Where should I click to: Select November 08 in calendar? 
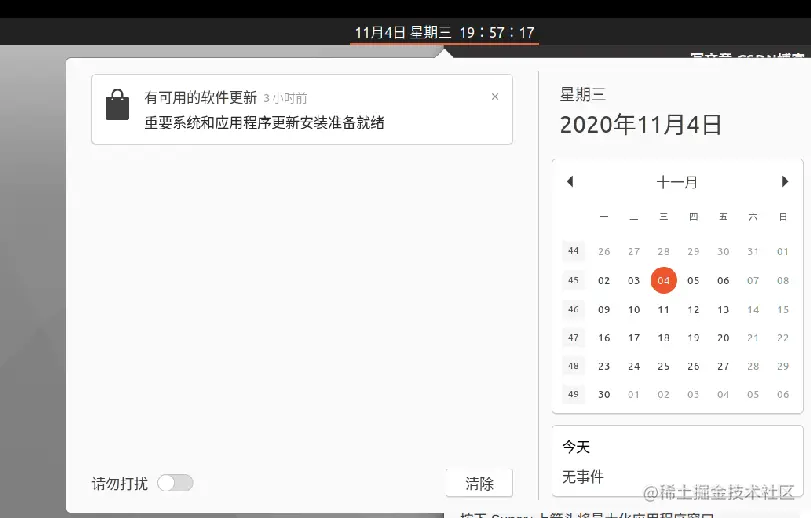point(783,280)
